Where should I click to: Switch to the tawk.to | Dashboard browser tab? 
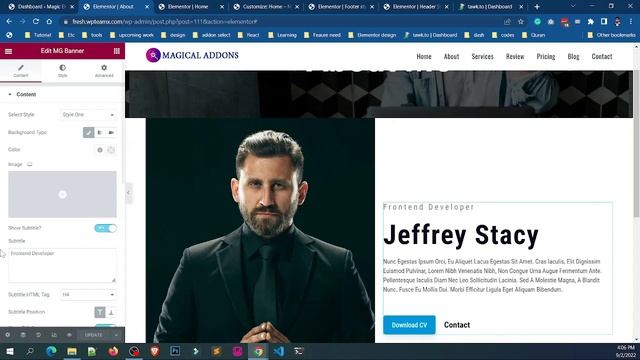491,7
